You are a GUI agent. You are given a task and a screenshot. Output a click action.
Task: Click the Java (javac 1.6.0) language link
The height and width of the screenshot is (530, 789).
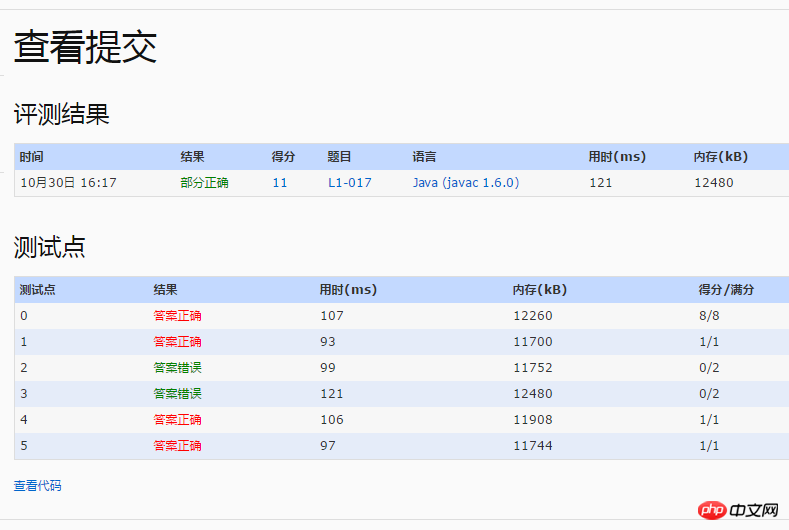465,183
